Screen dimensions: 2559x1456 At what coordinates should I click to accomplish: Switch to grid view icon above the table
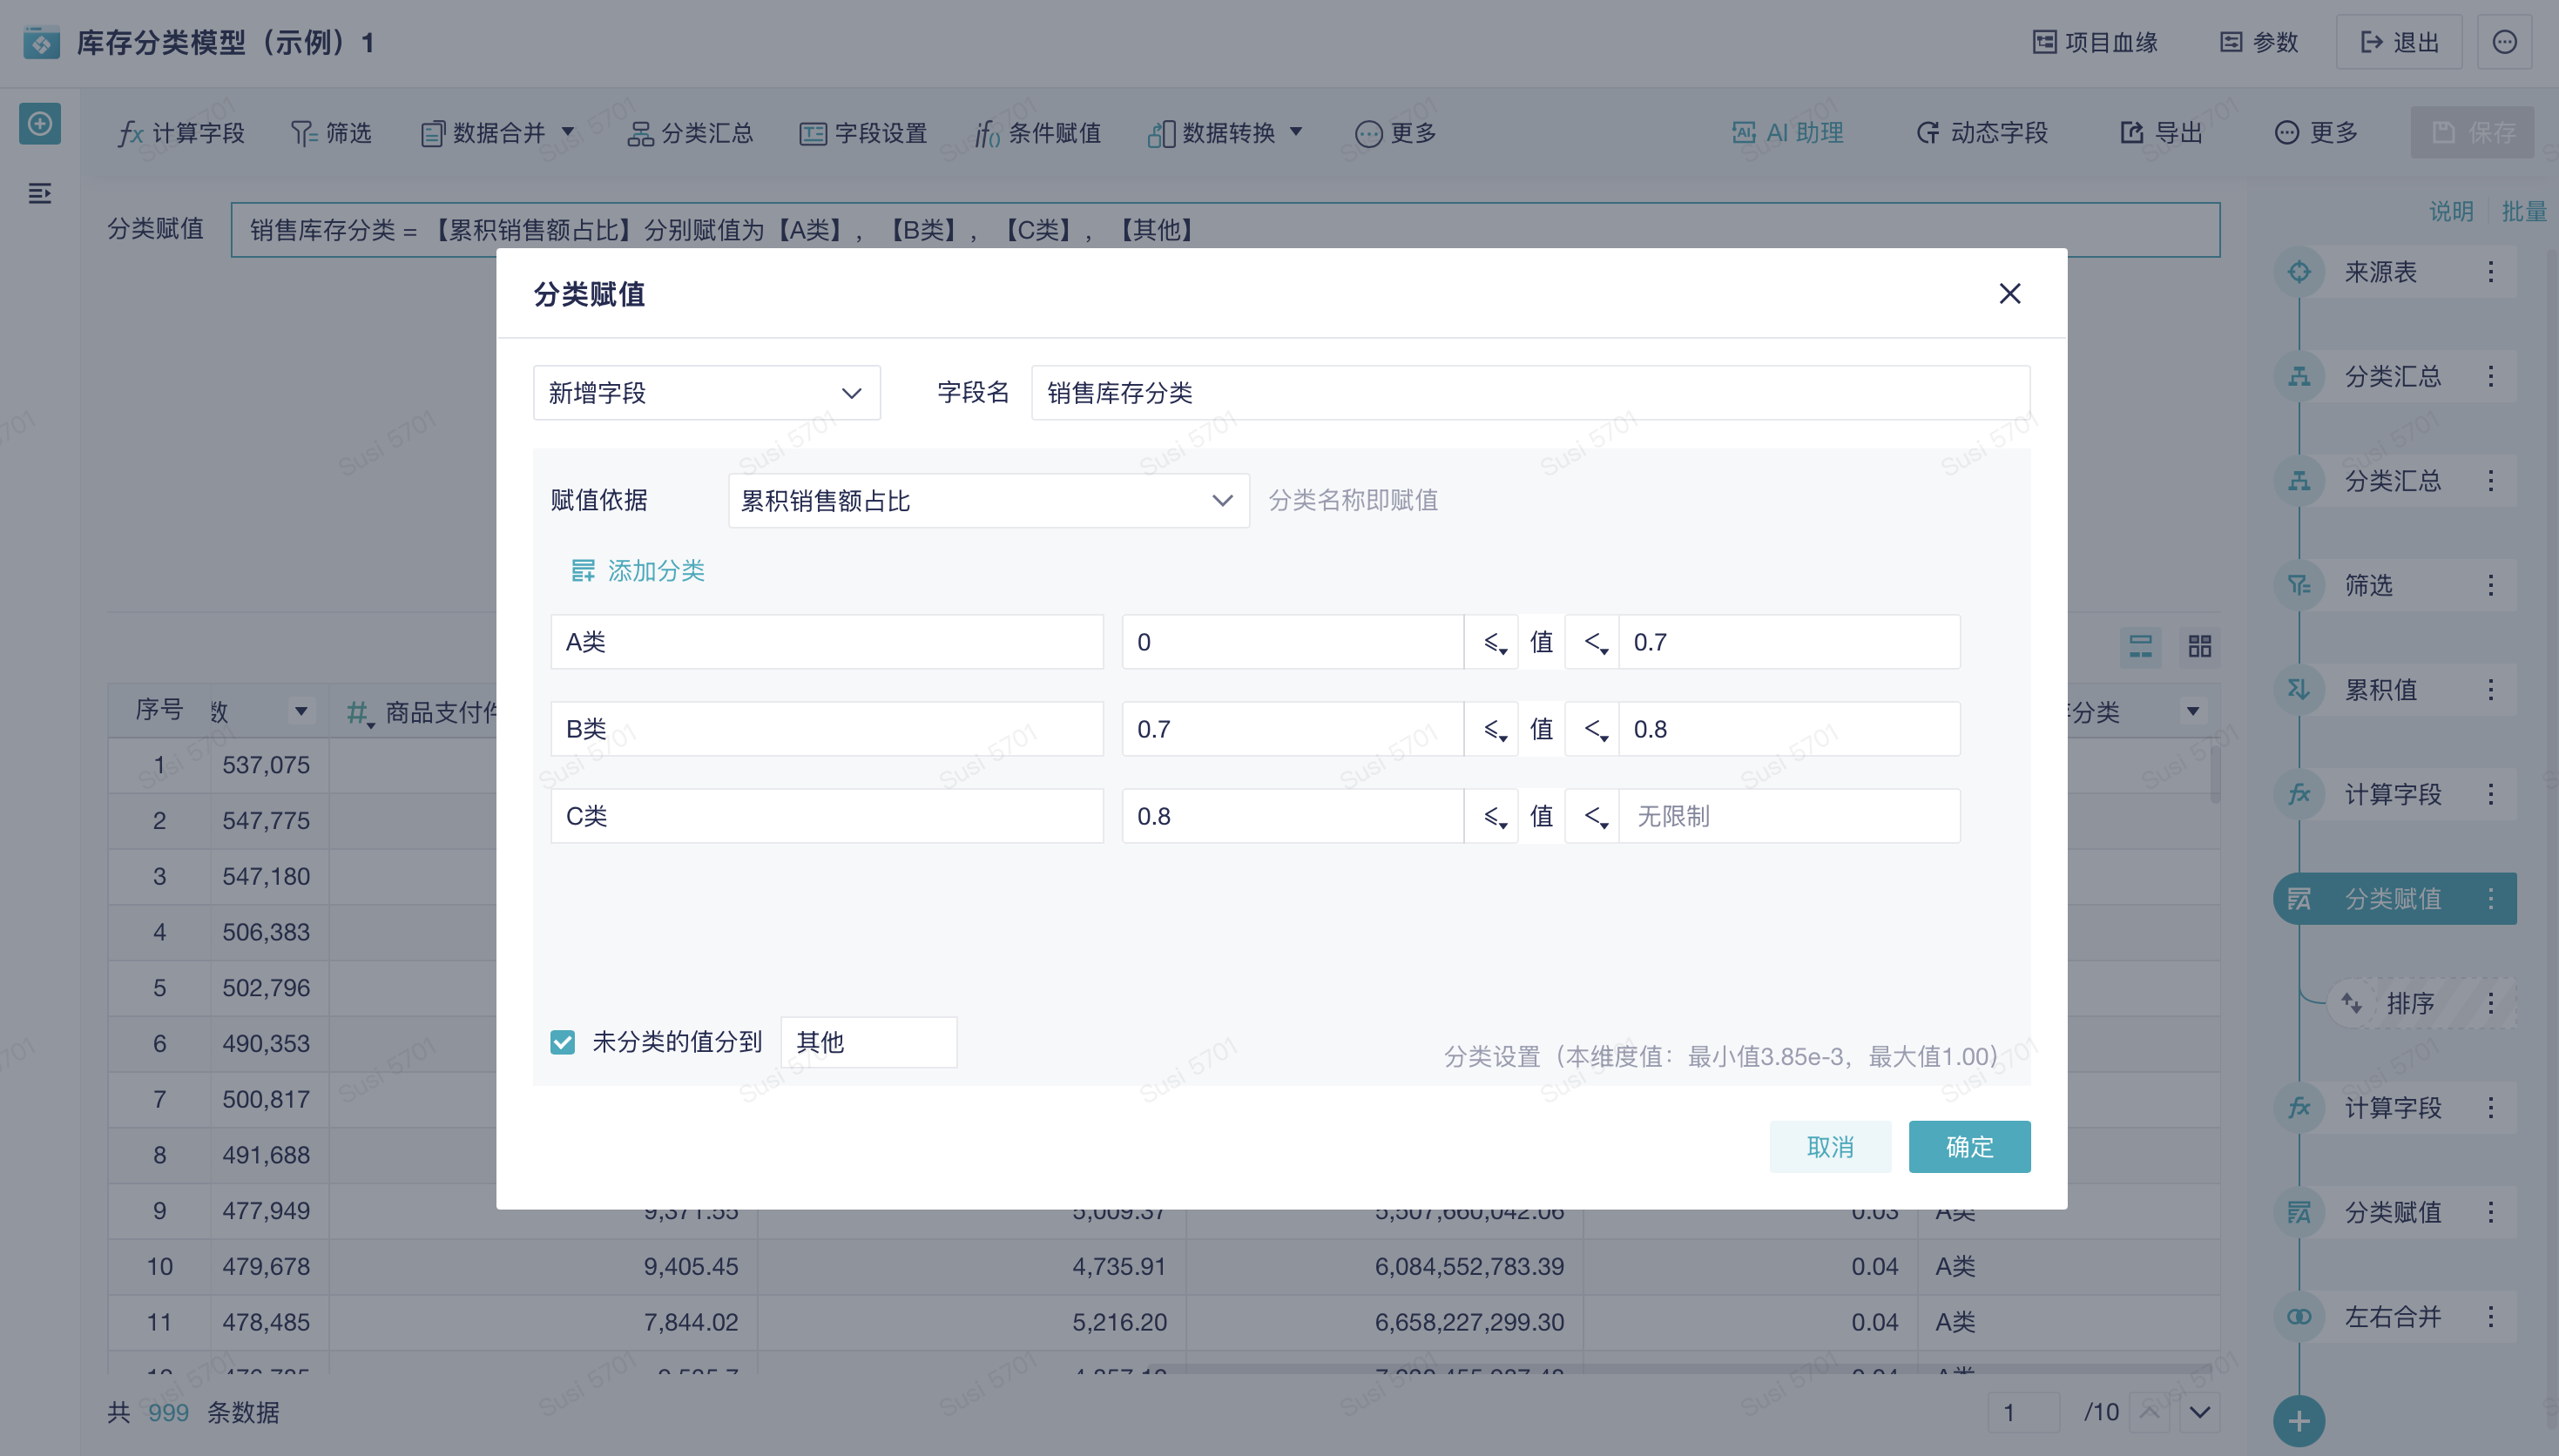tap(2199, 646)
